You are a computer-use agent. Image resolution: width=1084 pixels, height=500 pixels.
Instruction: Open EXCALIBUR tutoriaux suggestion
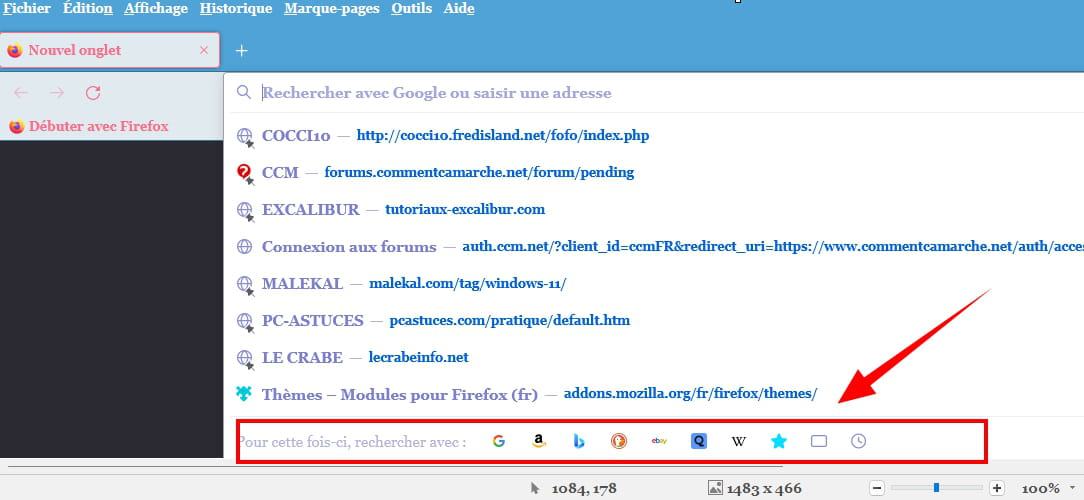click(x=654, y=210)
